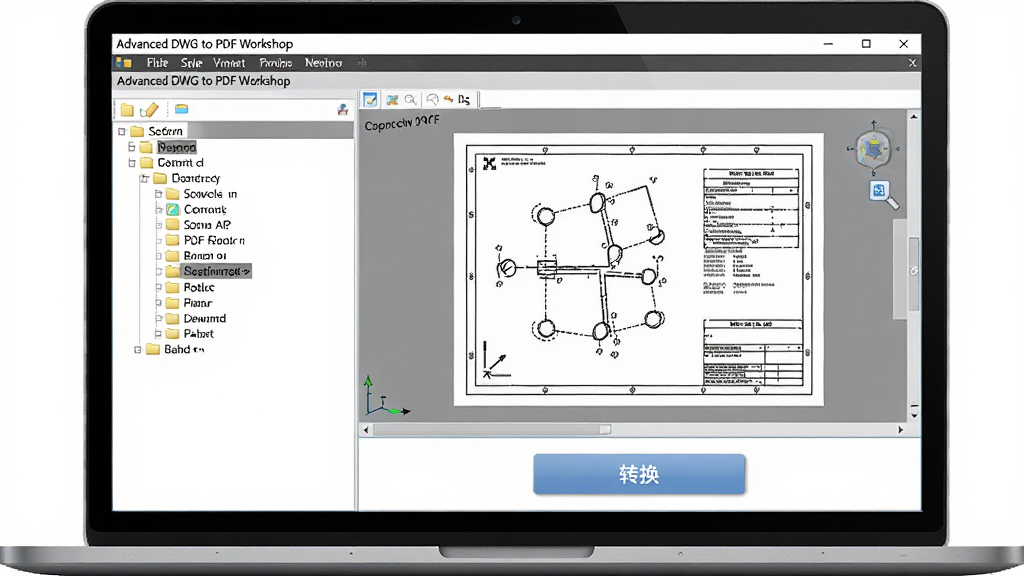Maximize the Advanced DWG to PDF Workshop window
The image size is (1024, 576).
(x=866, y=44)
